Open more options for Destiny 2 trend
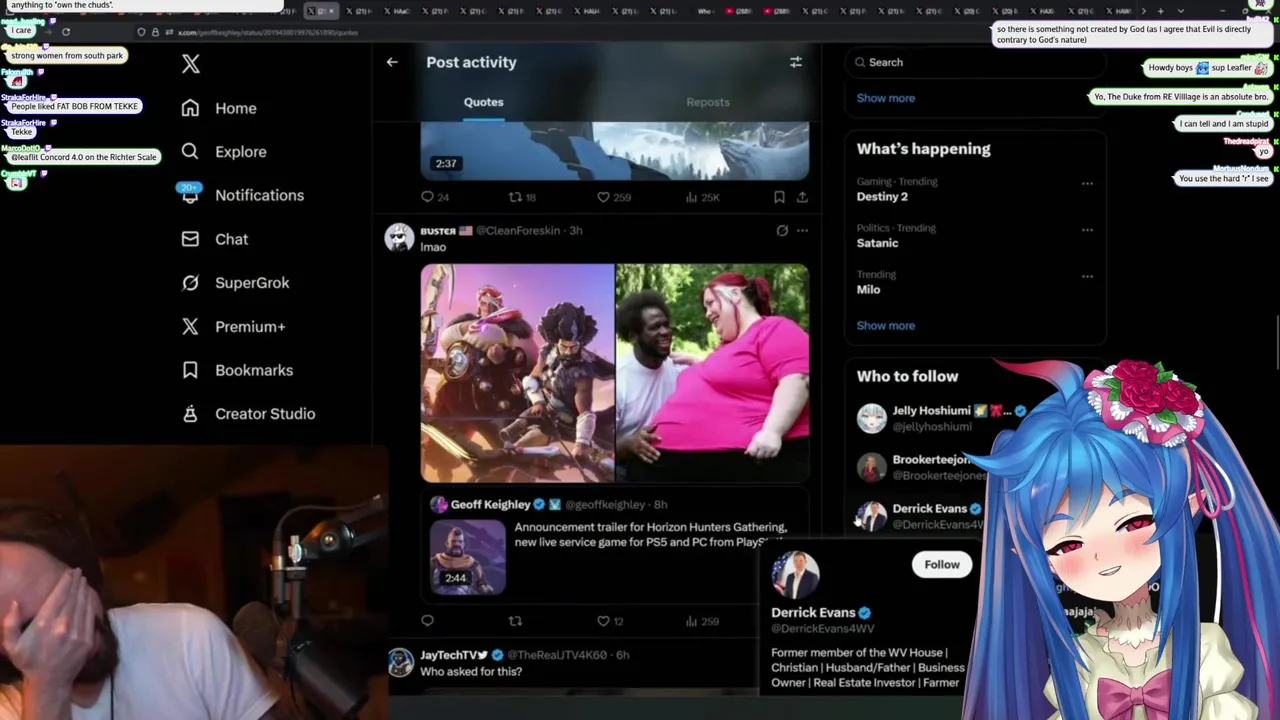The height and width of the screenshot is (720, 1280). point(1087,183)
